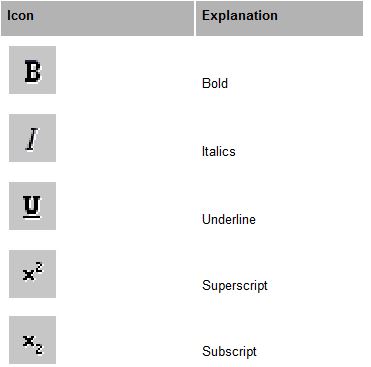Image resolution: width=371 pixels, height=367 pixels.
Task: Select the Italics explanation text
Action: [x=218, y=151]
